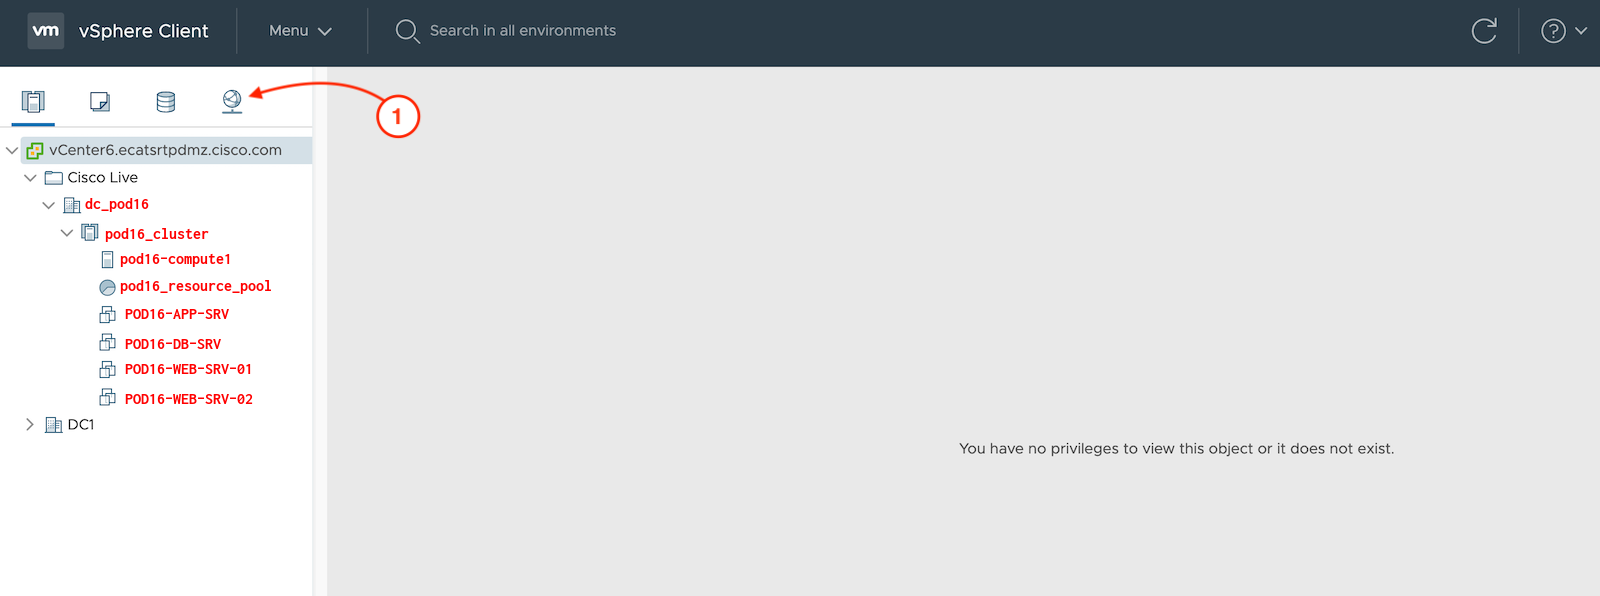
Task: Switch to VMs and Templates view icon
Action: 100,102
